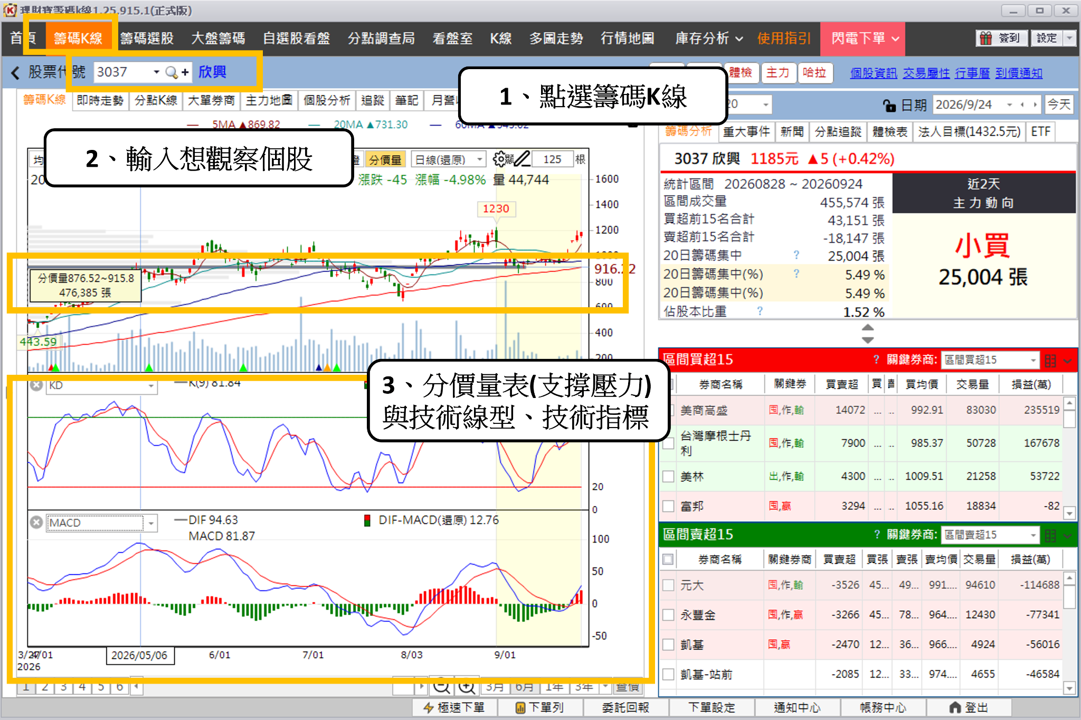Go to previous date with left arrow
This screenshot has width=1081, height=720.
pyautogui.click(x=1022, y=105)
